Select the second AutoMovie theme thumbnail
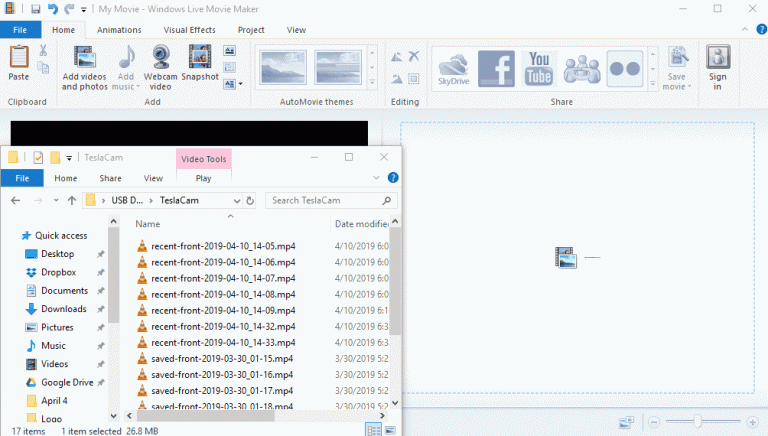 (x=338, y=67)
